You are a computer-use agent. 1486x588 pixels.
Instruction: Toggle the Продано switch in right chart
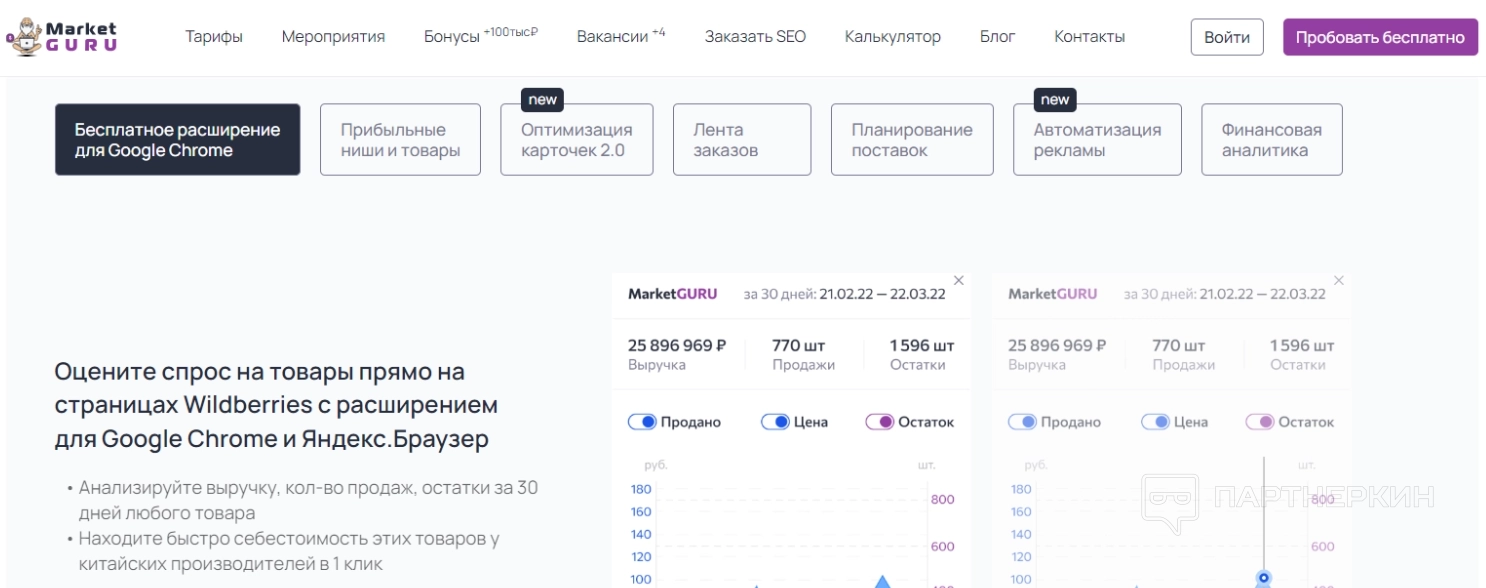[x=1022, y=422]
